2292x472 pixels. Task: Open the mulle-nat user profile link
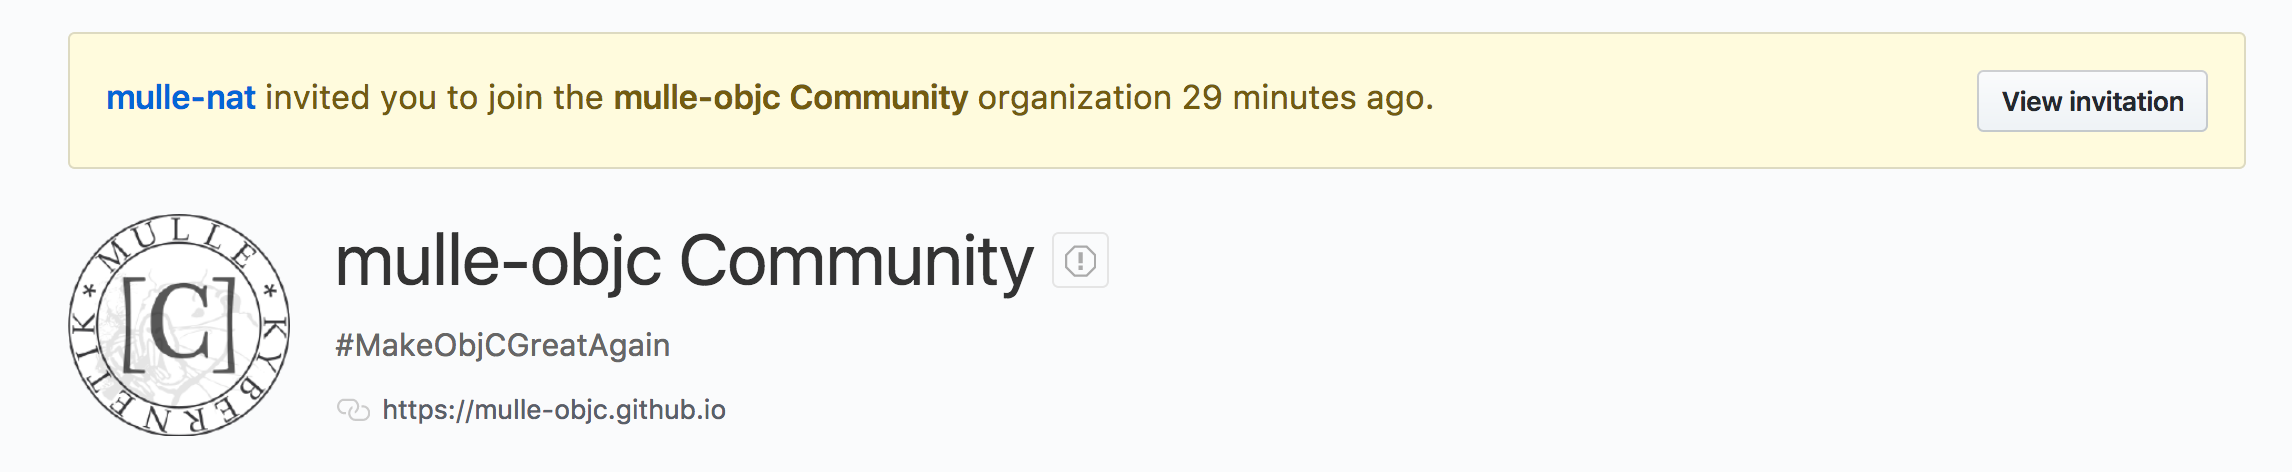click(x=181, y=98)
